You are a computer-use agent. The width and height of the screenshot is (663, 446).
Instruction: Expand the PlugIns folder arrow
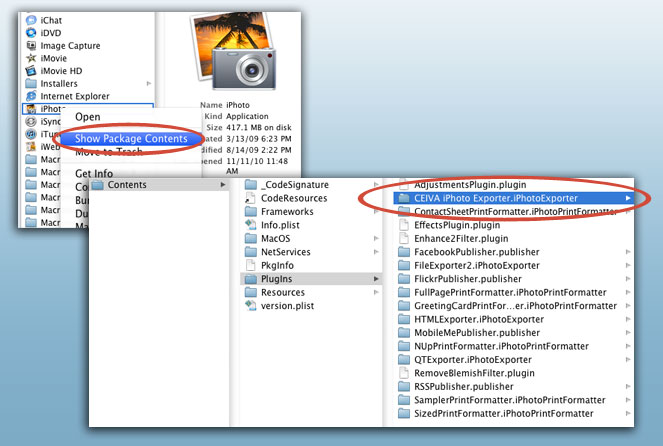(376, 279)
